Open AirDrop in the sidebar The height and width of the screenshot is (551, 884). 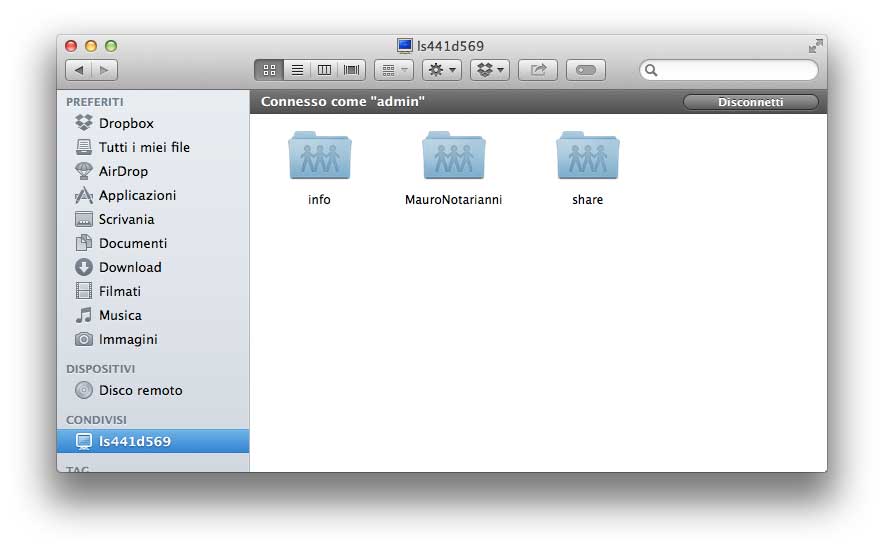point(153,171)
